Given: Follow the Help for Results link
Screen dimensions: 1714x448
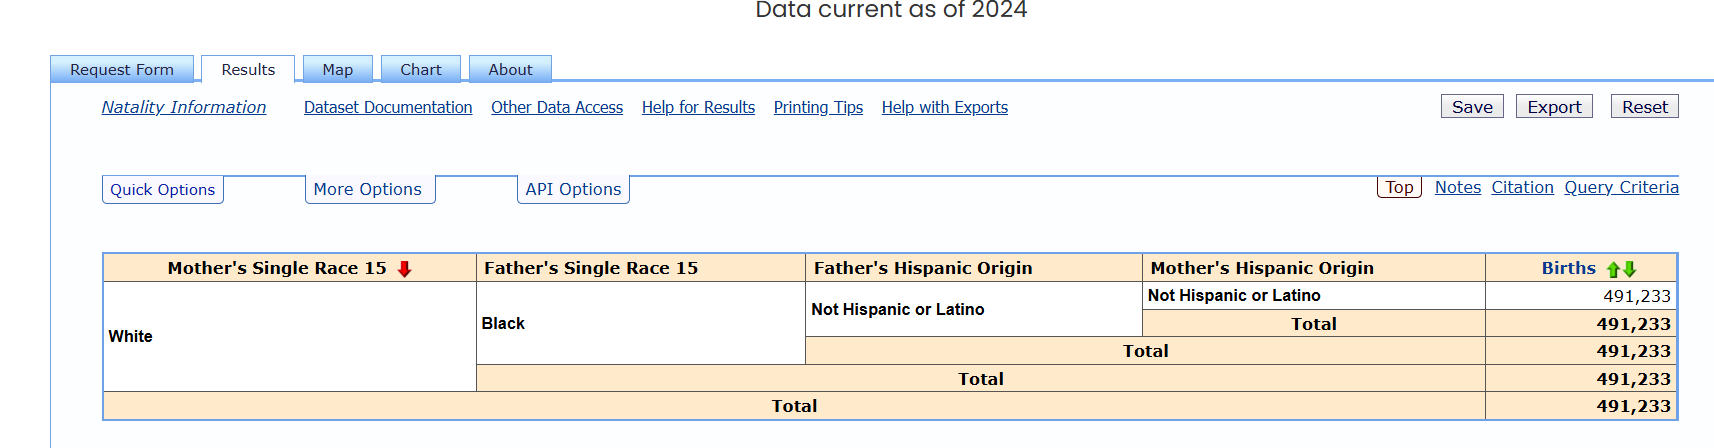Looking at the screenshot, I should coord(698,107).
